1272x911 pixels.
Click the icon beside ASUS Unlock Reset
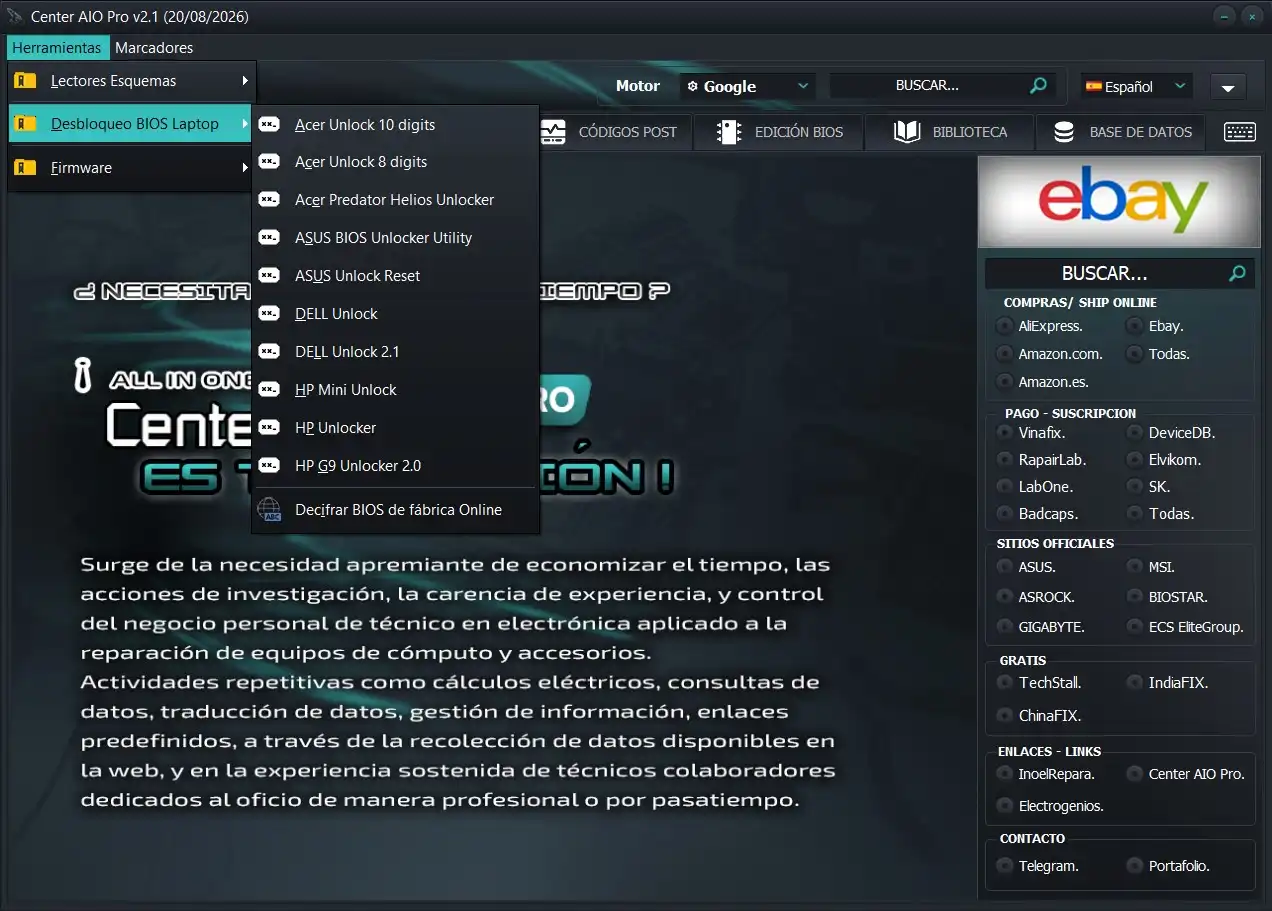269,275
